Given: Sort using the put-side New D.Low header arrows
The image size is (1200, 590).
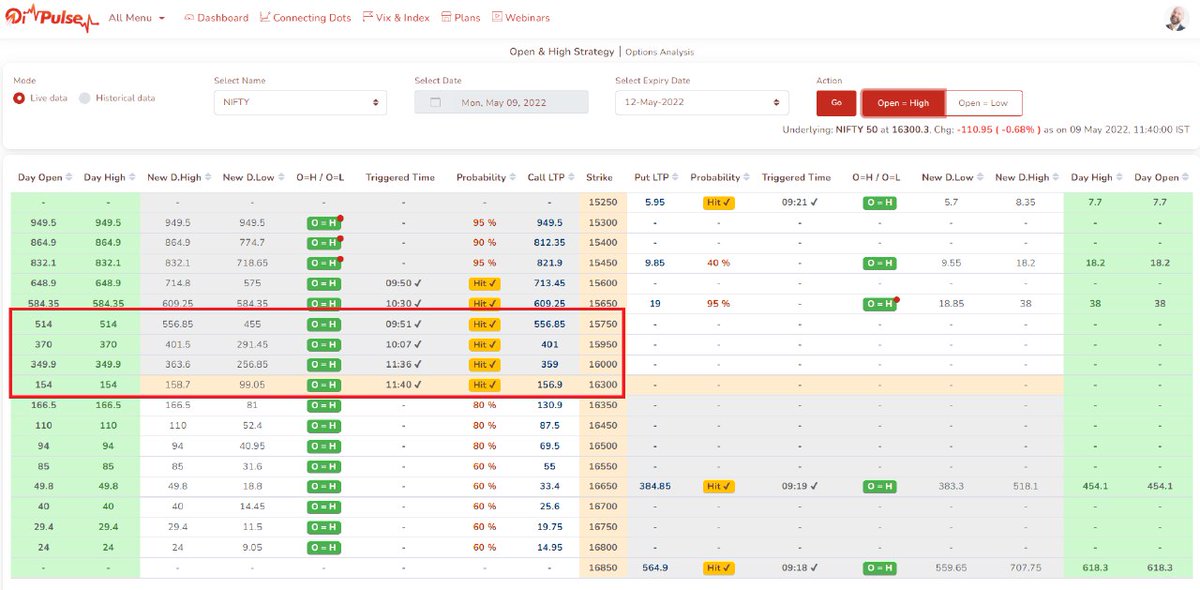Looking at the screenshot, I should [980, 178].
